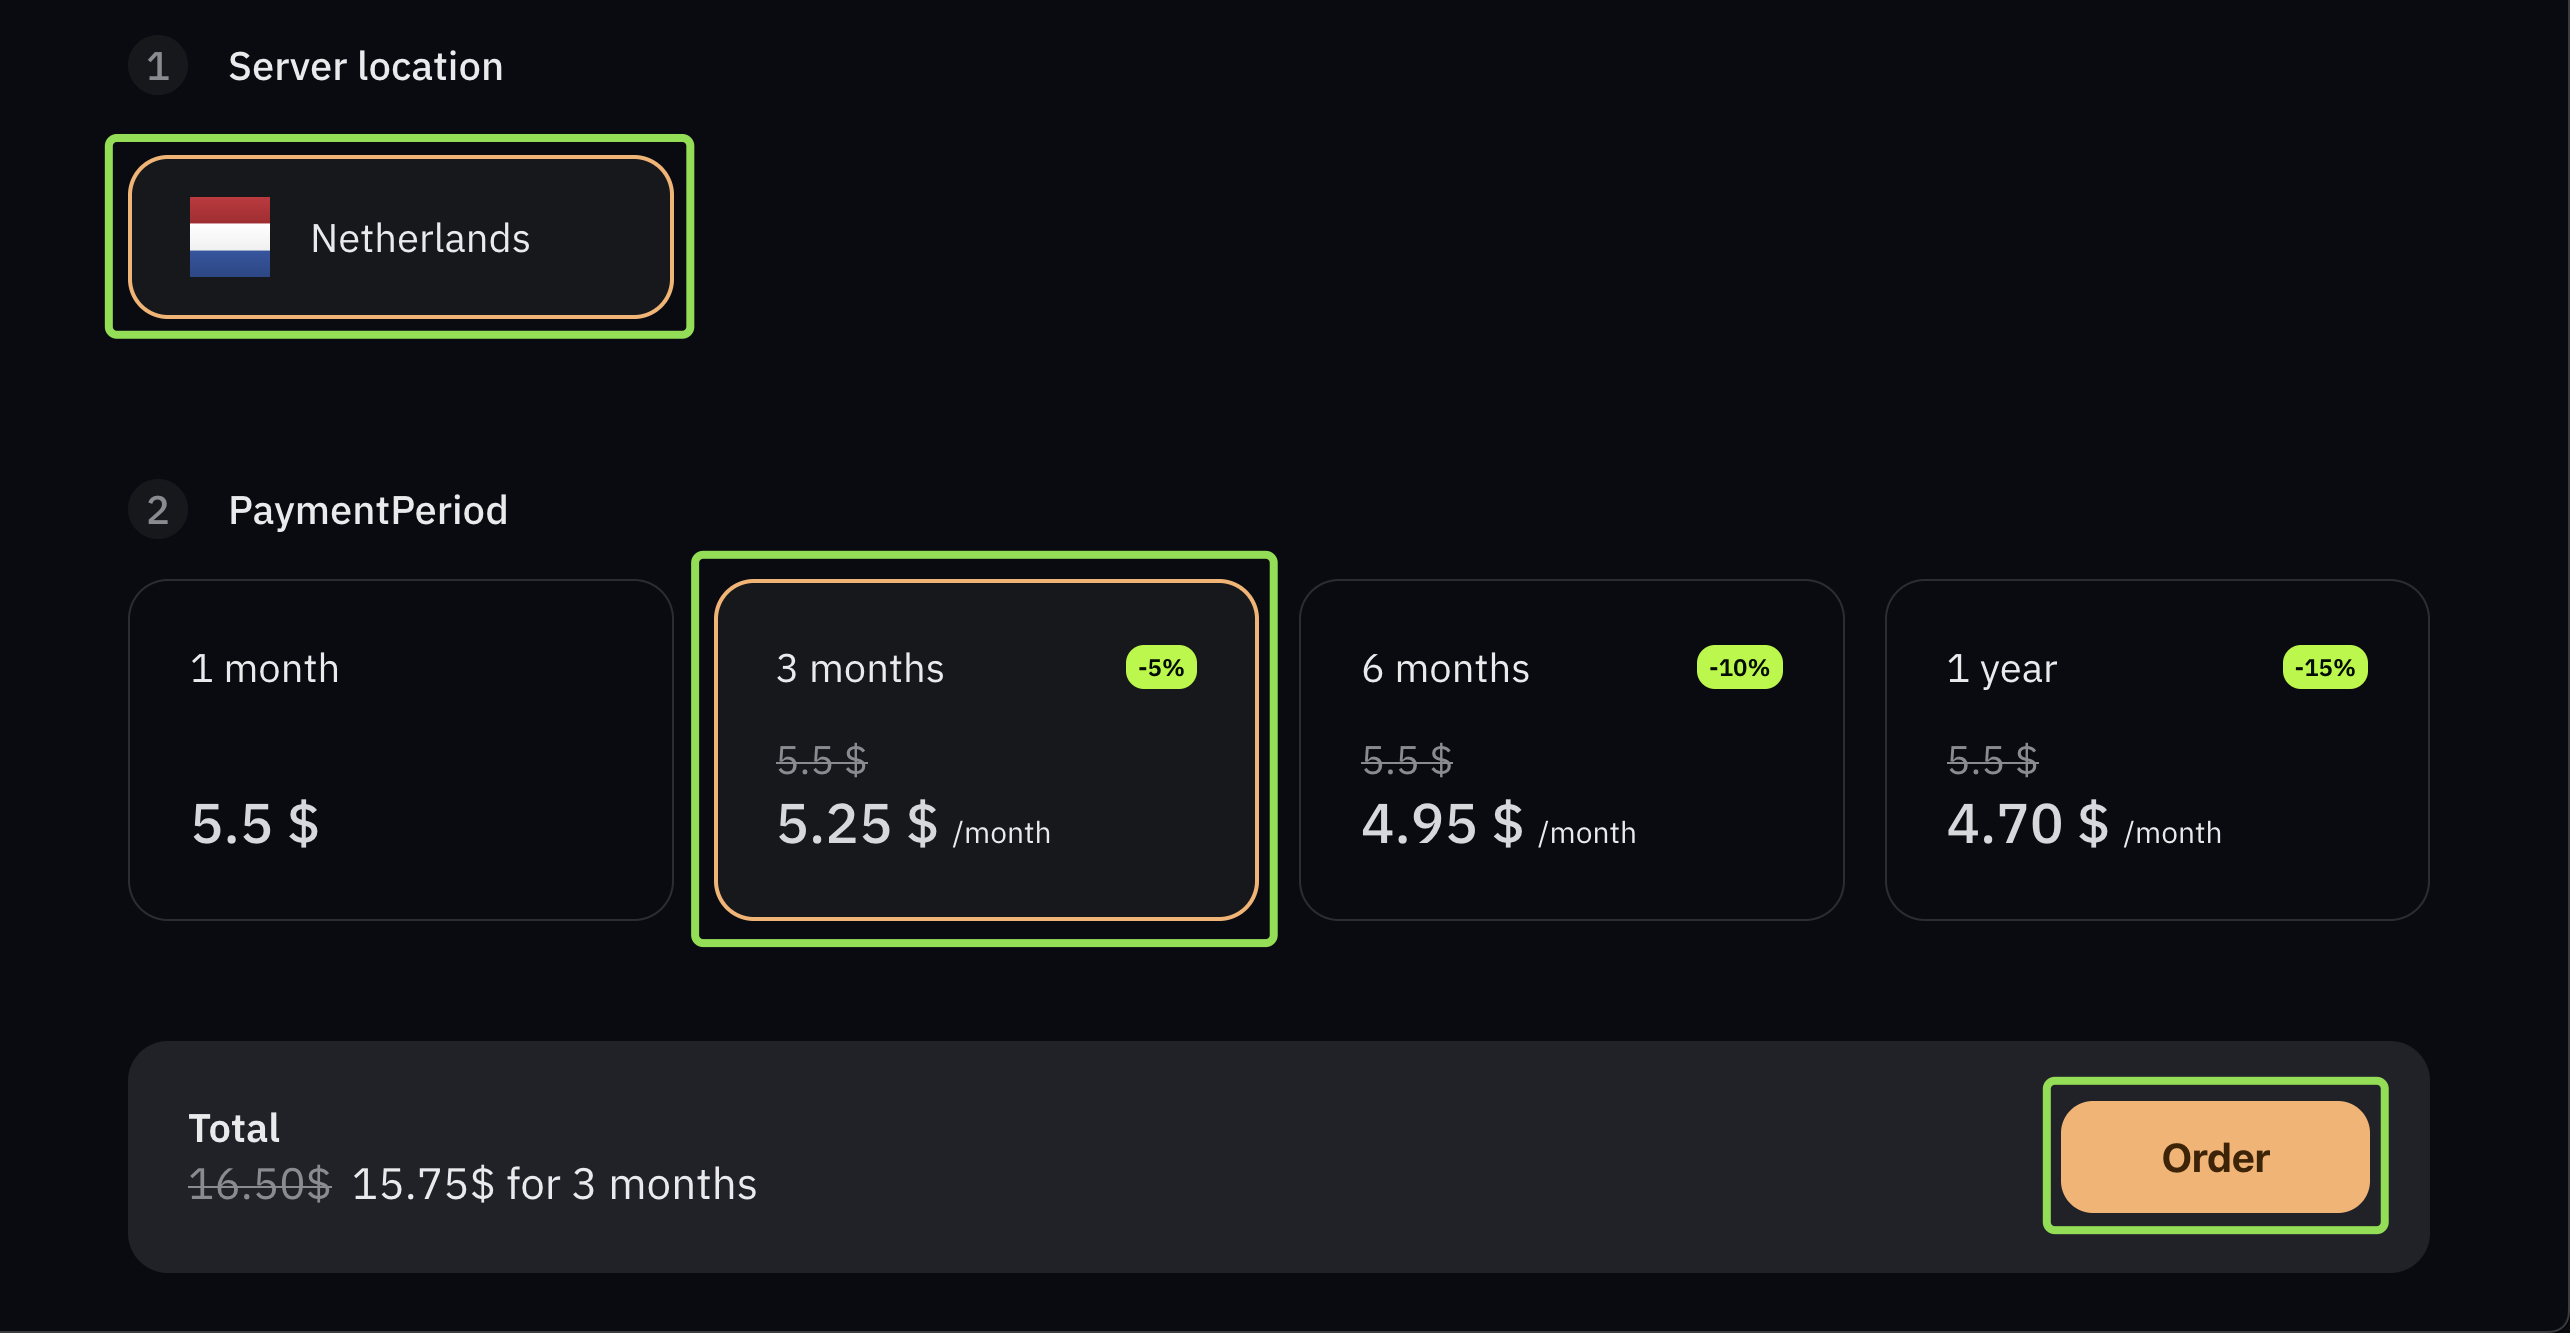The image size is (2570, 1333).
Task: Click the 15.75$ for 3 months total
Action: point(555,1185)
